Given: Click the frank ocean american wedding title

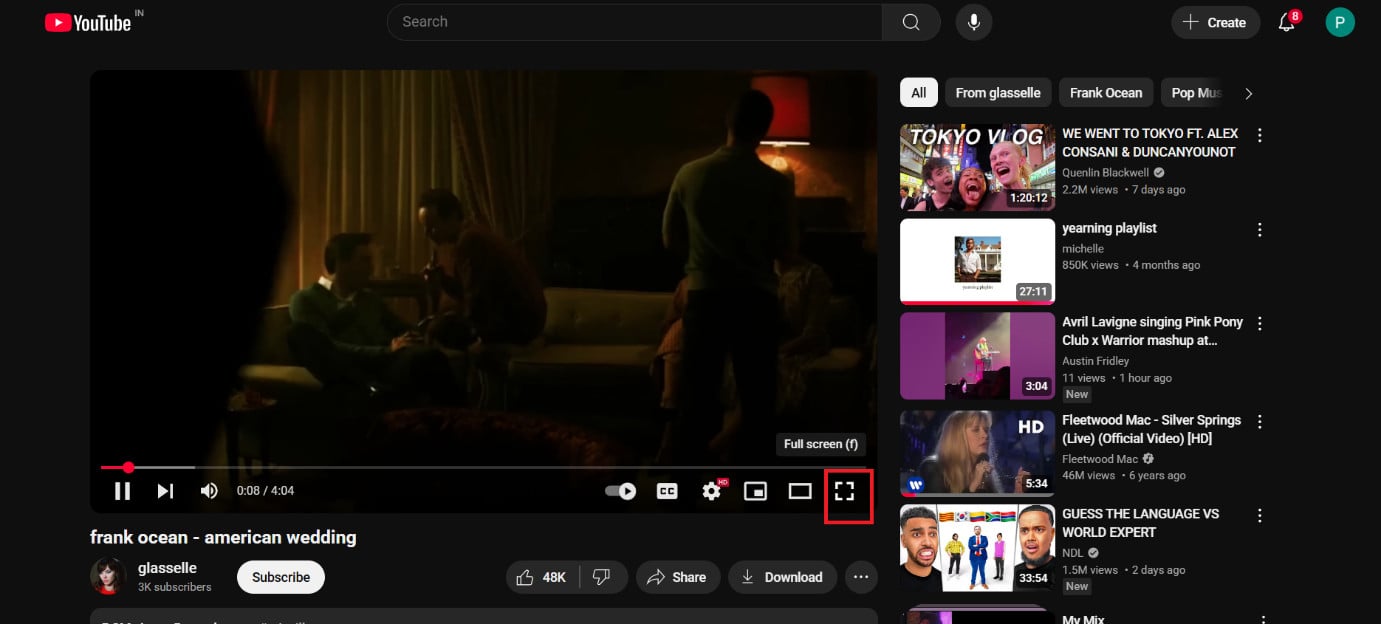Looking at the screenshot, I should 223,537.
